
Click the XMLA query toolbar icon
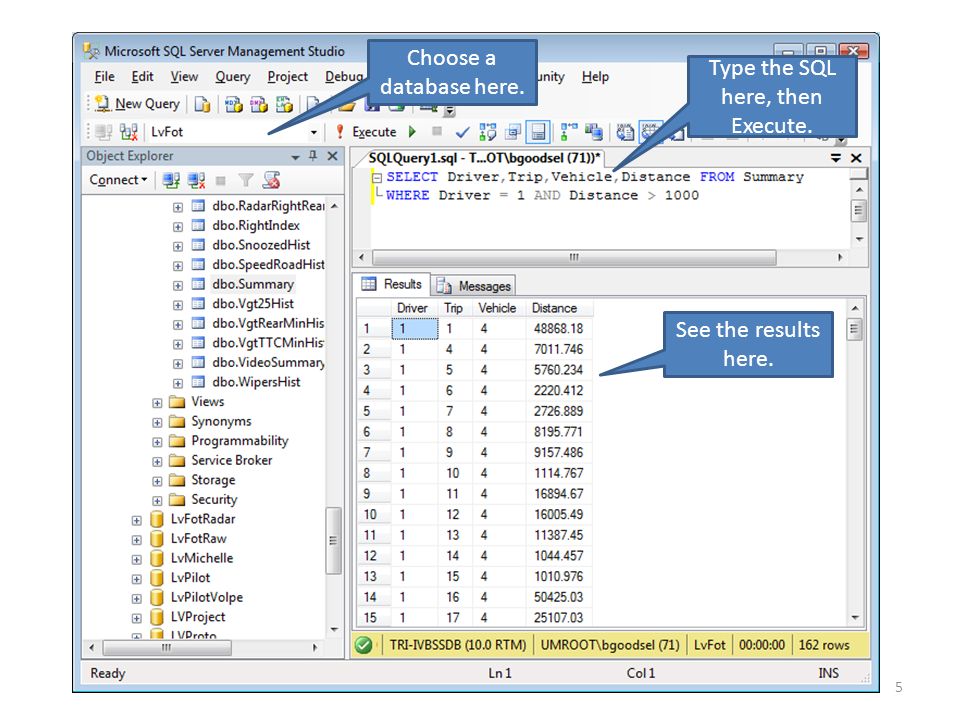tap(283, 105)
